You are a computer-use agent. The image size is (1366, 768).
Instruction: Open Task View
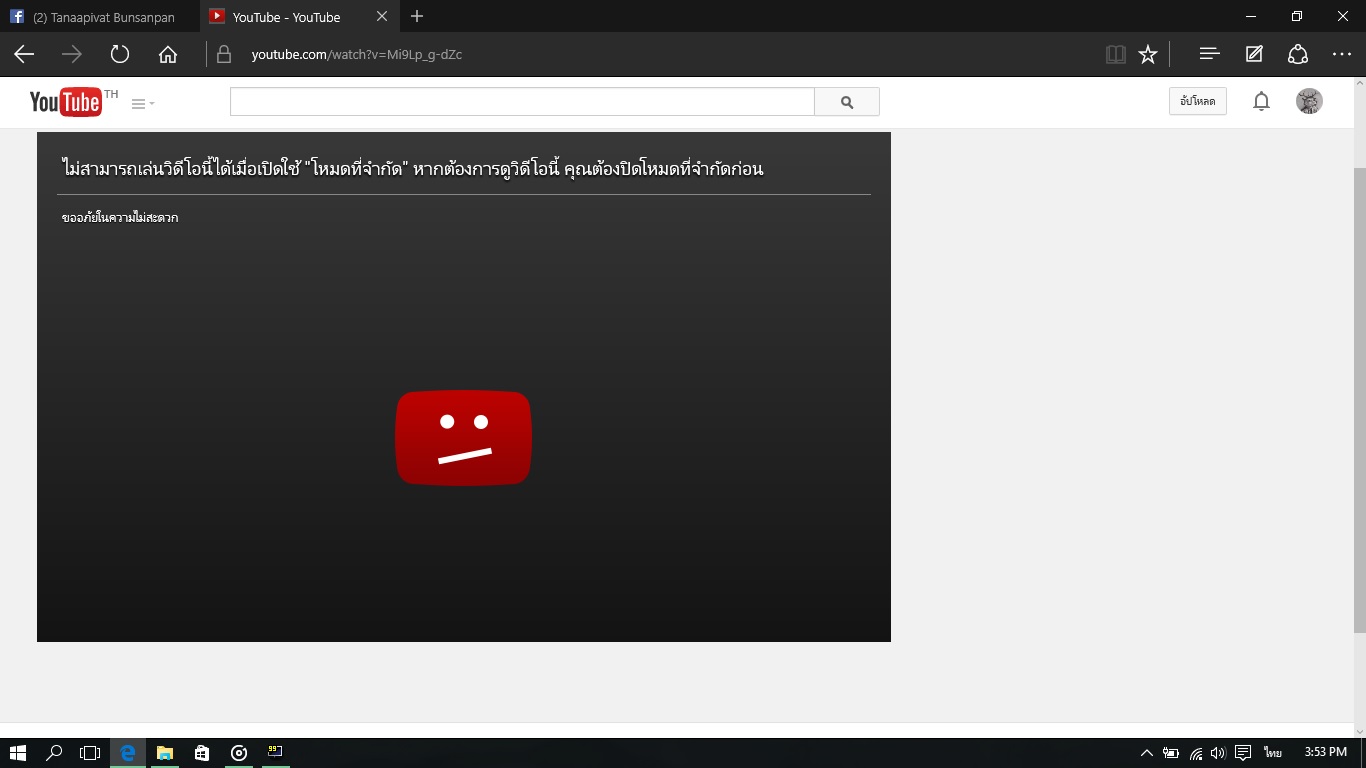pyautogui.click(x=90, y=753)
